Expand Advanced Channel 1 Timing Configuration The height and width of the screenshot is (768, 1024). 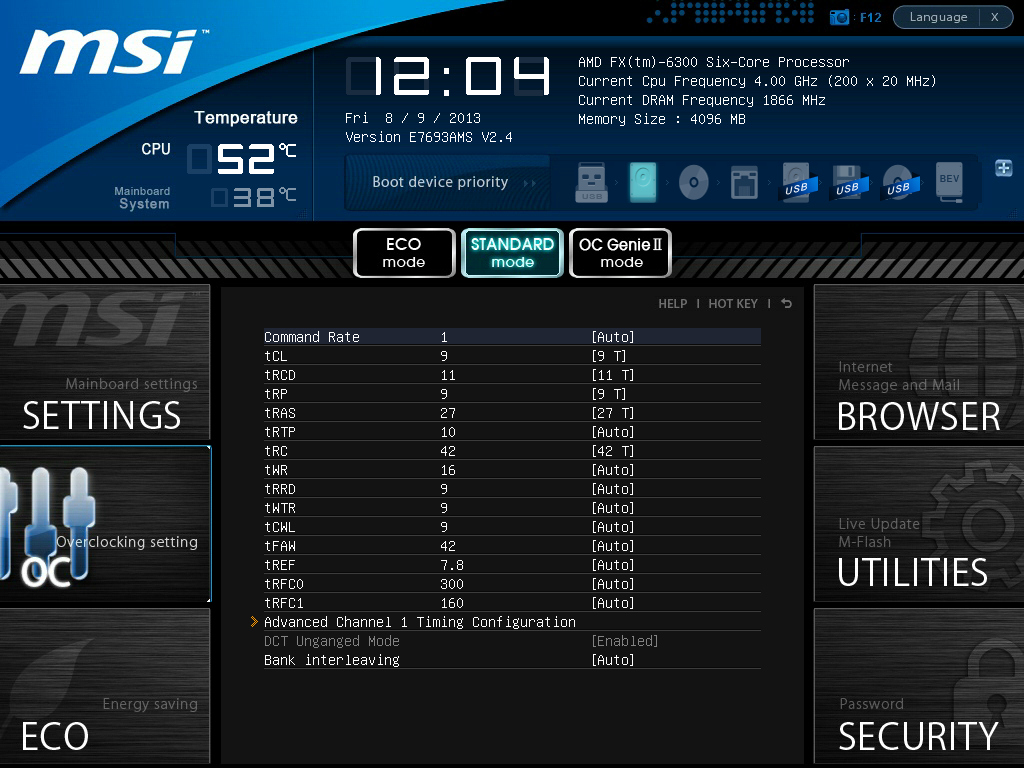point(419,622)
